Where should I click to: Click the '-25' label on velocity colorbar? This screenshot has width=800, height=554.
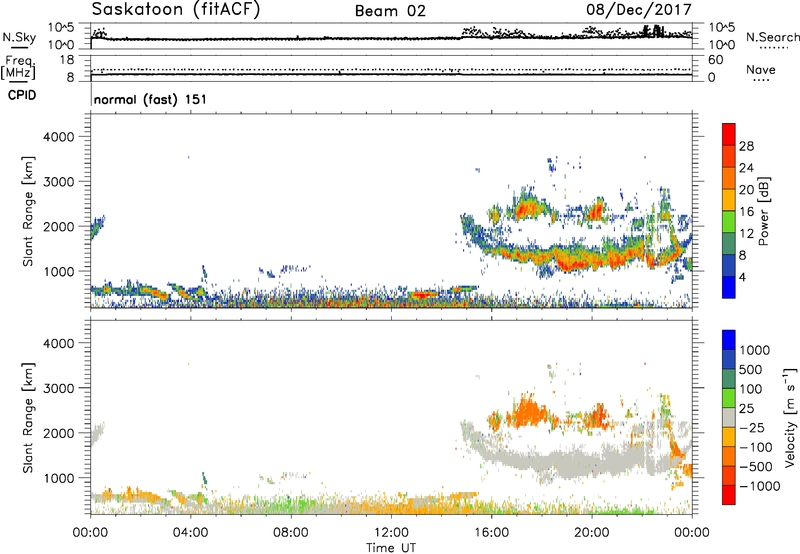point(752,427)
